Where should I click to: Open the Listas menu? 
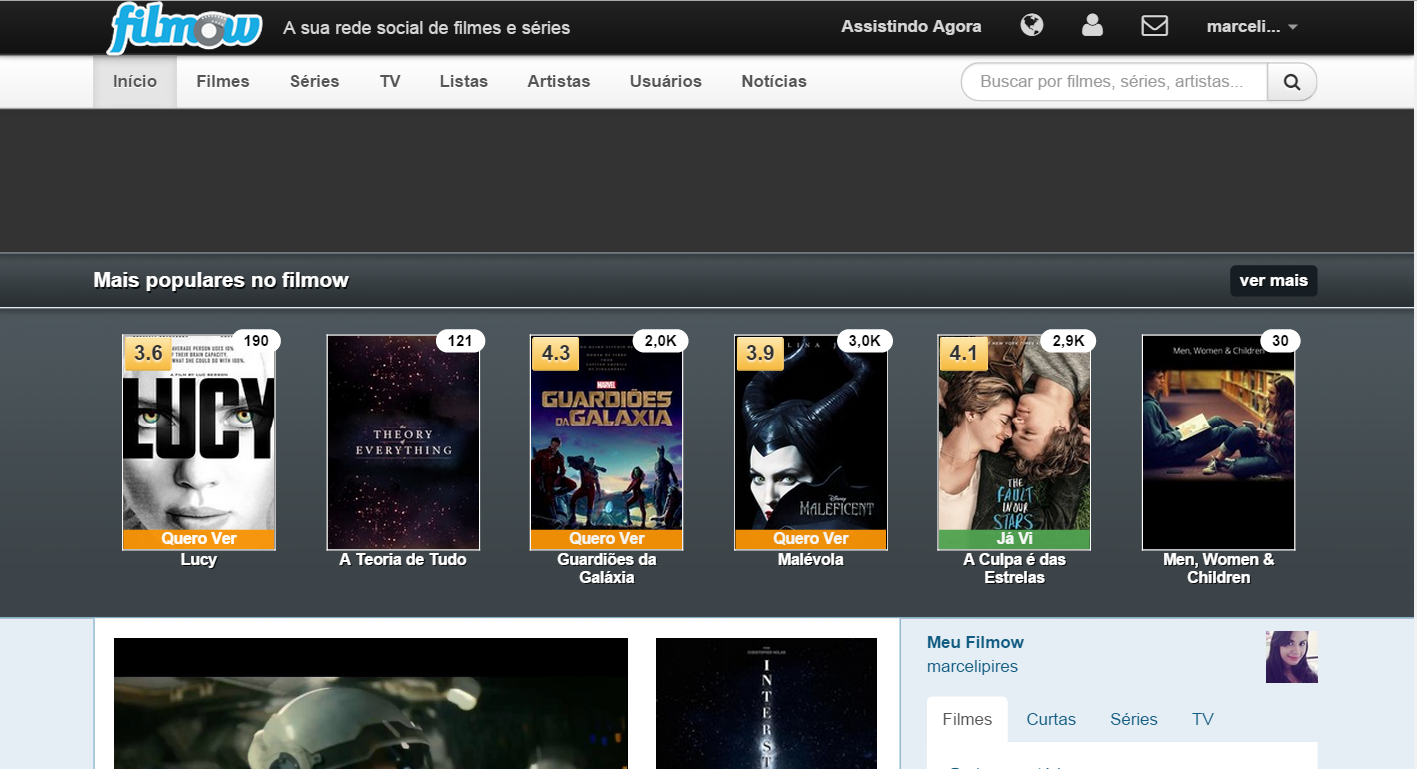464,81
